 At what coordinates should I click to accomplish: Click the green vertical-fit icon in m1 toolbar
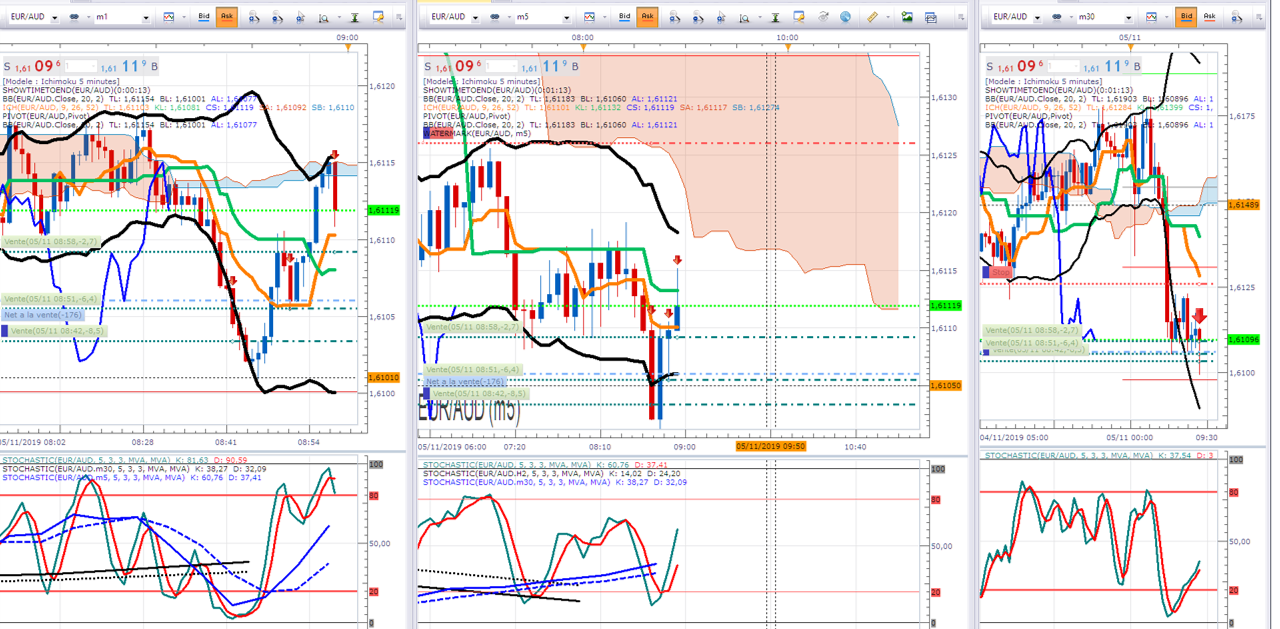point(354,17)
